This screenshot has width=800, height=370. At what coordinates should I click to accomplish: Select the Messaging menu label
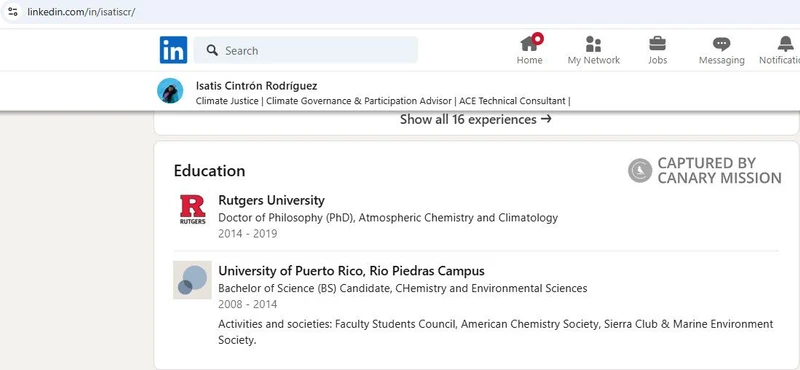(x=721, y=60)
